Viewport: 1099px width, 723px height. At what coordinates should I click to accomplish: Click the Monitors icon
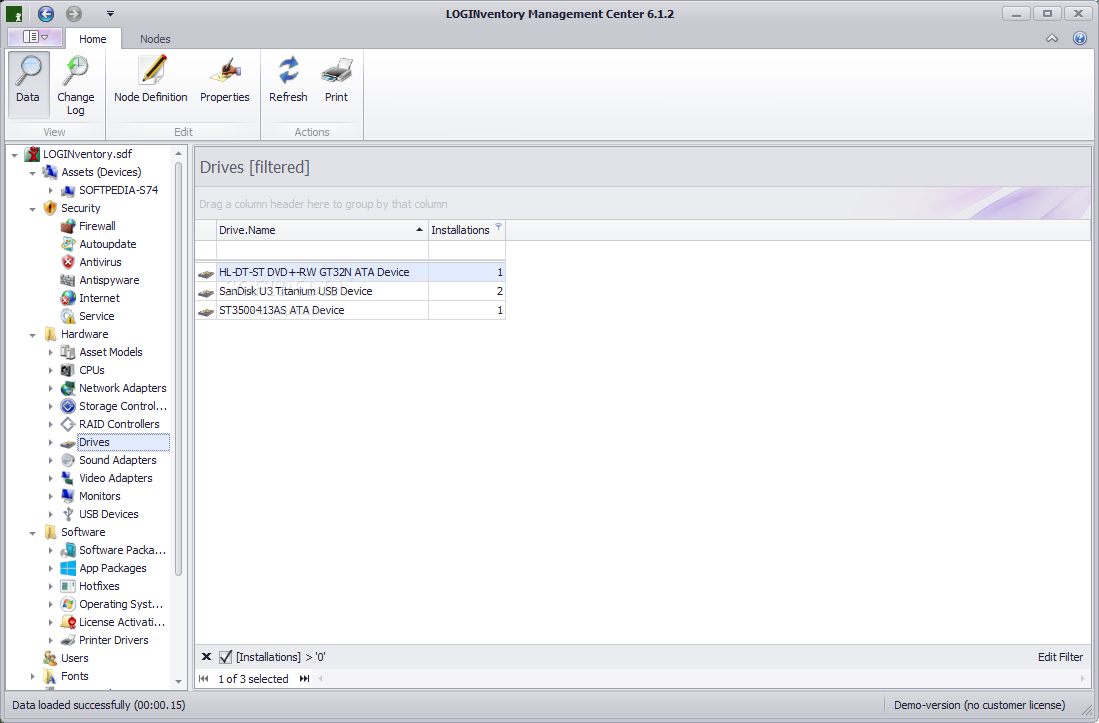coord(68,496)
